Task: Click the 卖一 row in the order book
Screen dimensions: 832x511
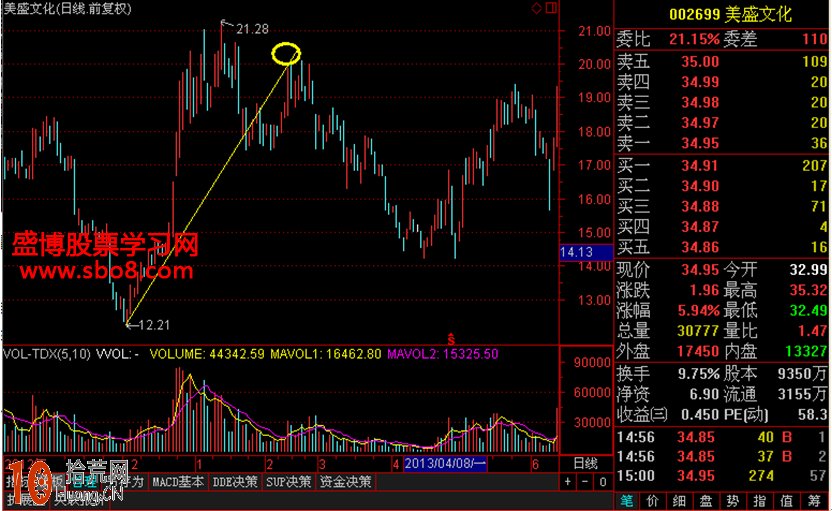Action: click(722, 143)
